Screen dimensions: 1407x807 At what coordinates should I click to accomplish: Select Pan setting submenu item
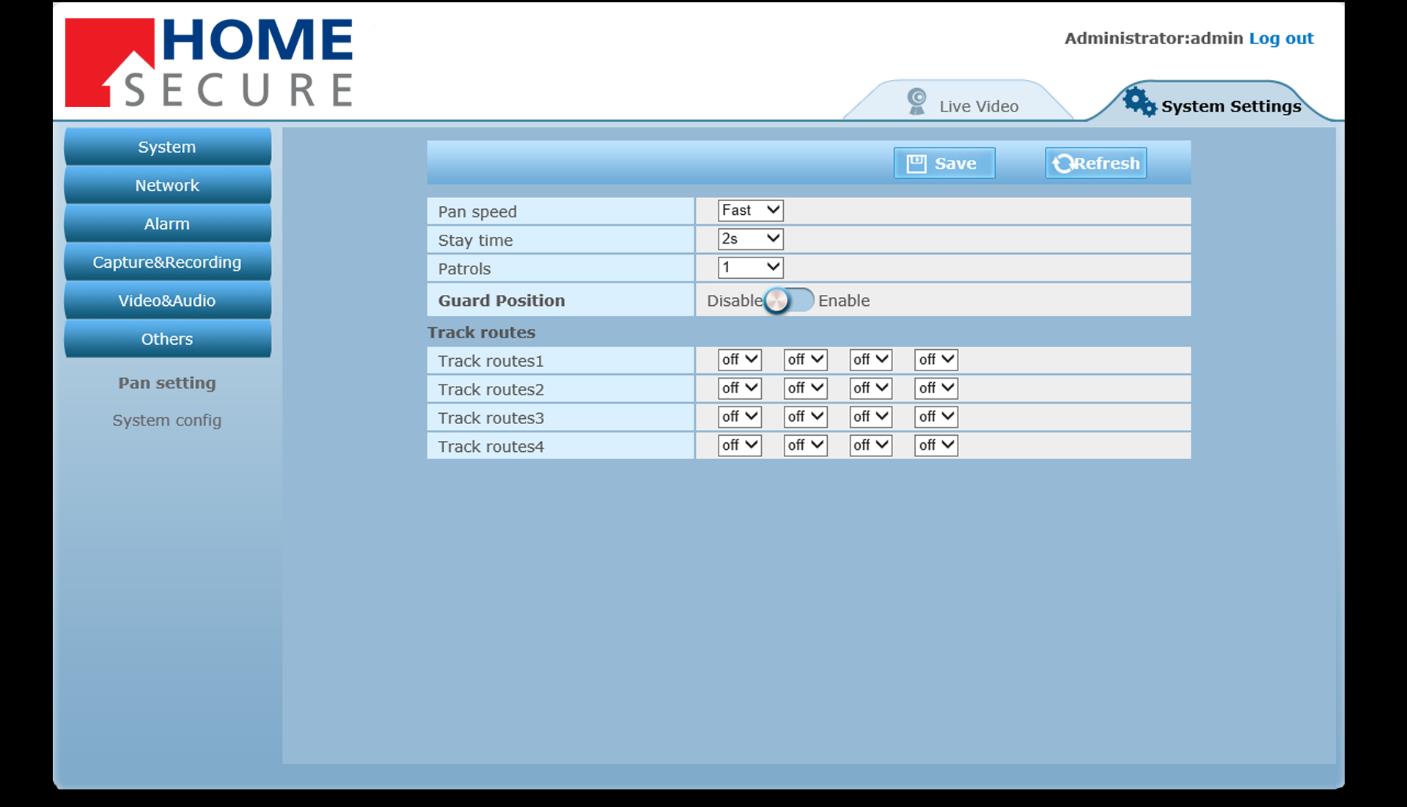[167, 383]
